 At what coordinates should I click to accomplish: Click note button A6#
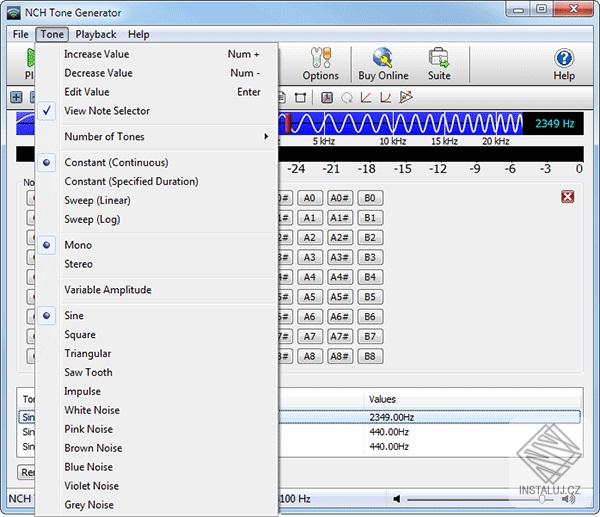(x=339, y=317)
